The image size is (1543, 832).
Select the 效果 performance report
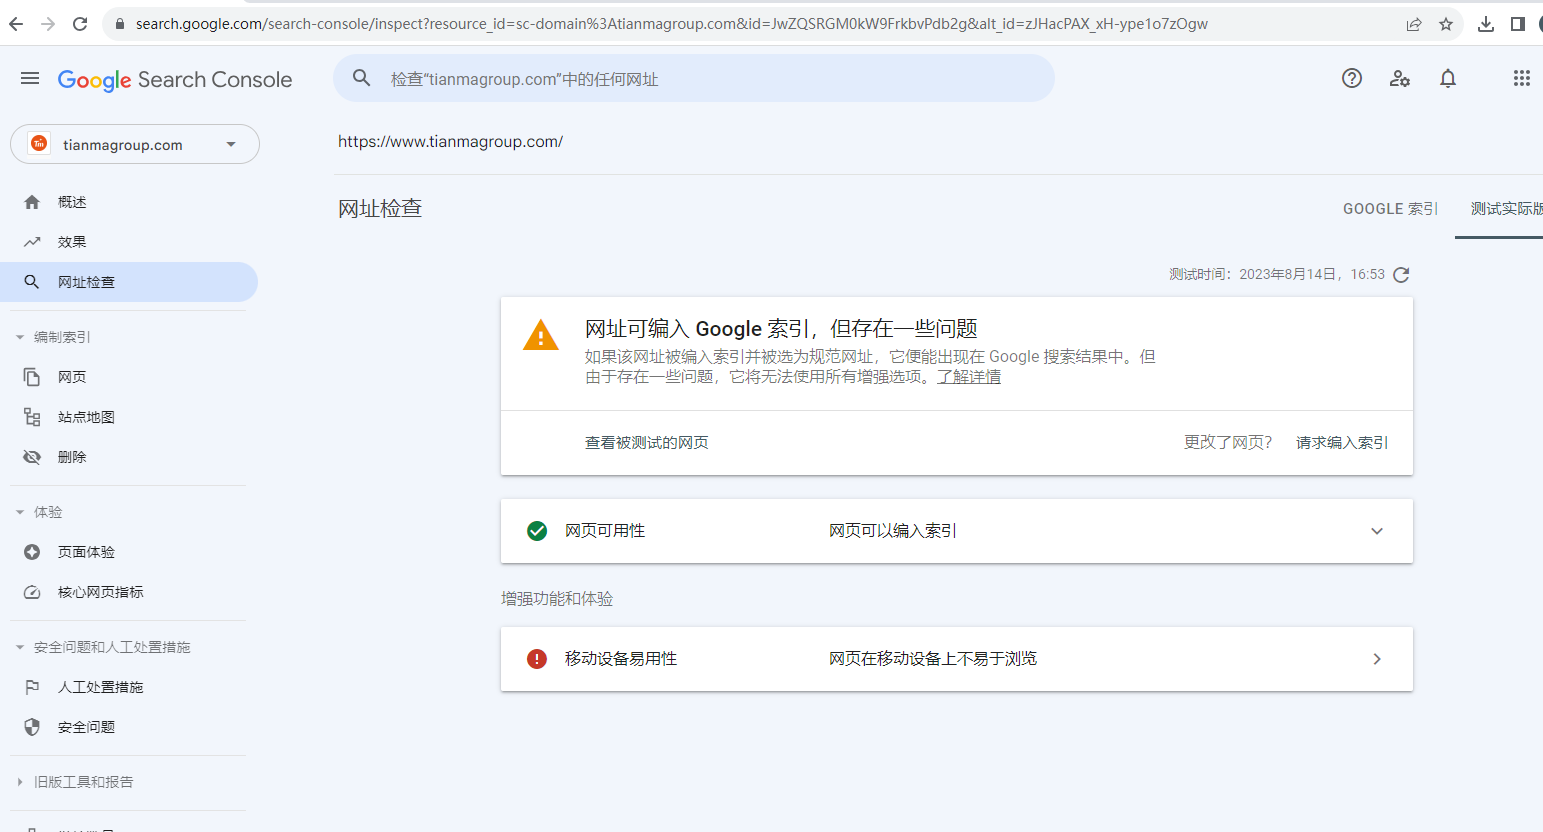[72, 241]
